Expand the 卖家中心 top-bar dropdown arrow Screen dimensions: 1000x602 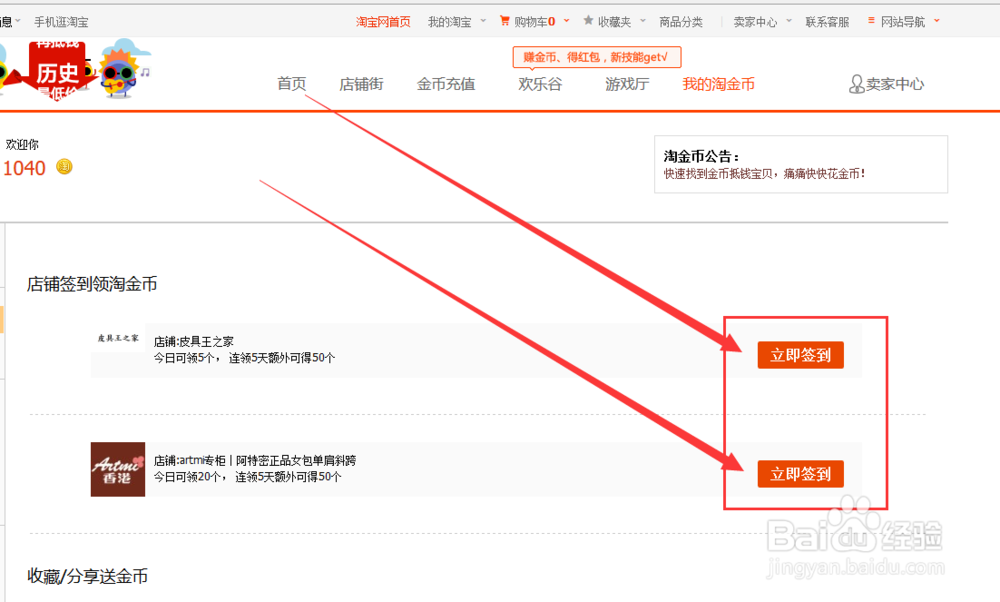[789, 21]
